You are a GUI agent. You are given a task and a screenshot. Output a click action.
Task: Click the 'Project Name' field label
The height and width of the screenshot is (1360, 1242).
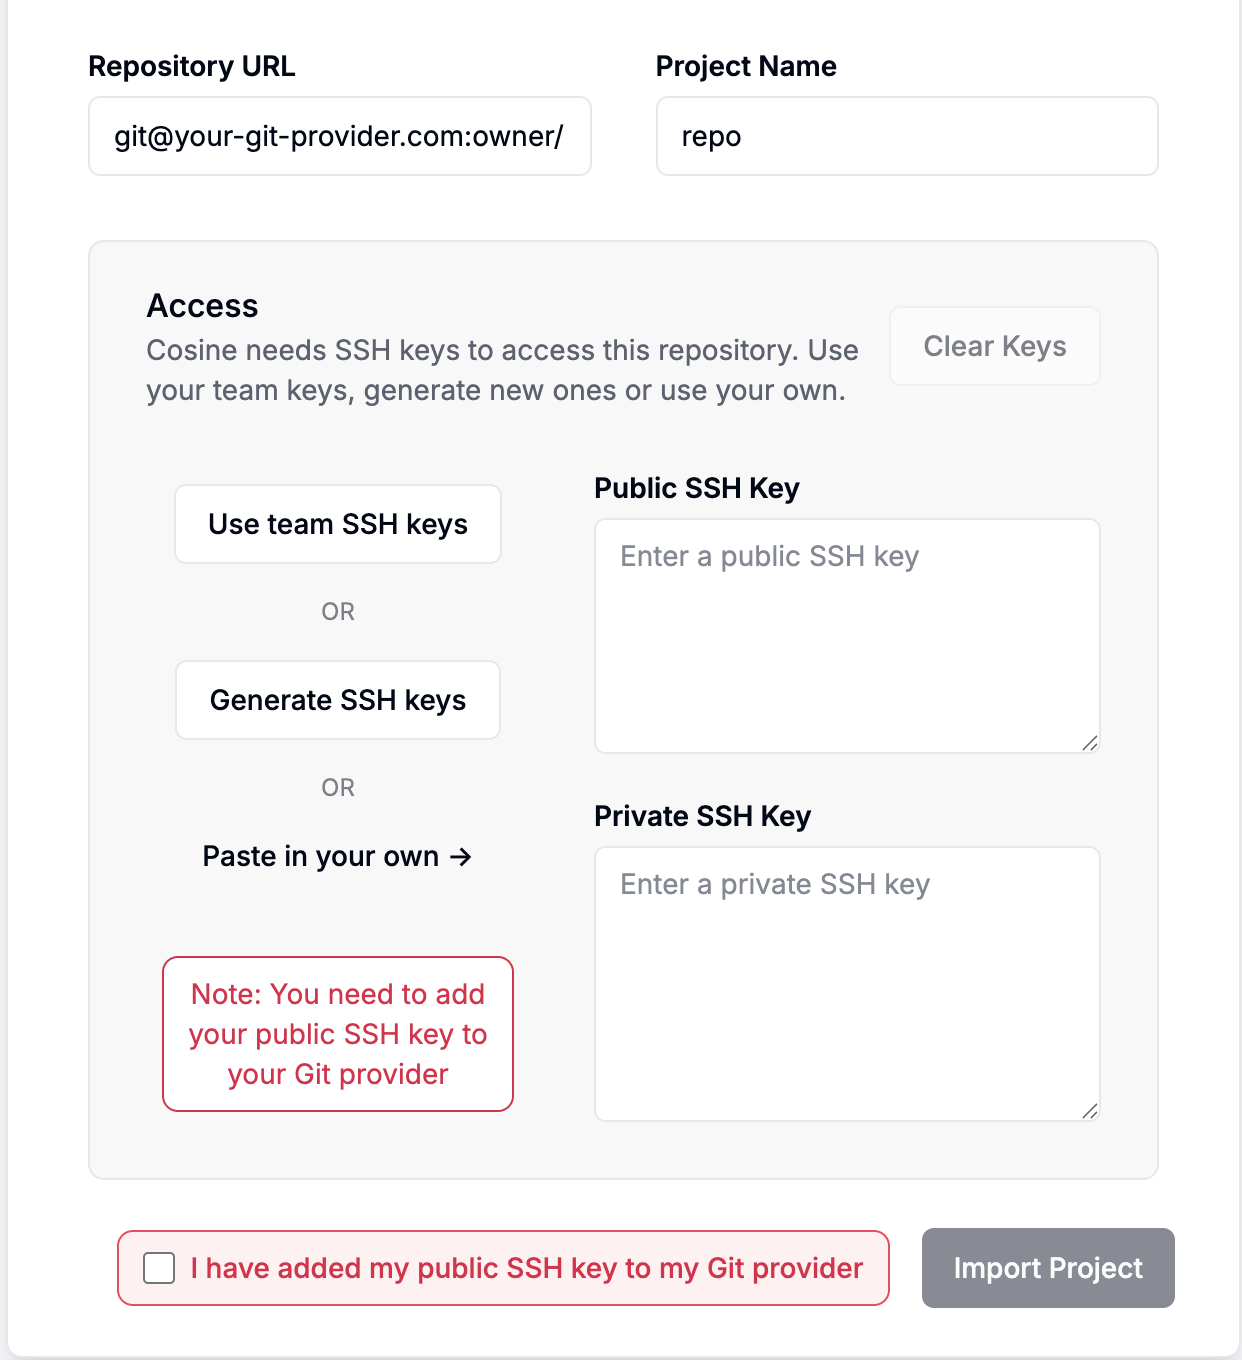point(746,66)
